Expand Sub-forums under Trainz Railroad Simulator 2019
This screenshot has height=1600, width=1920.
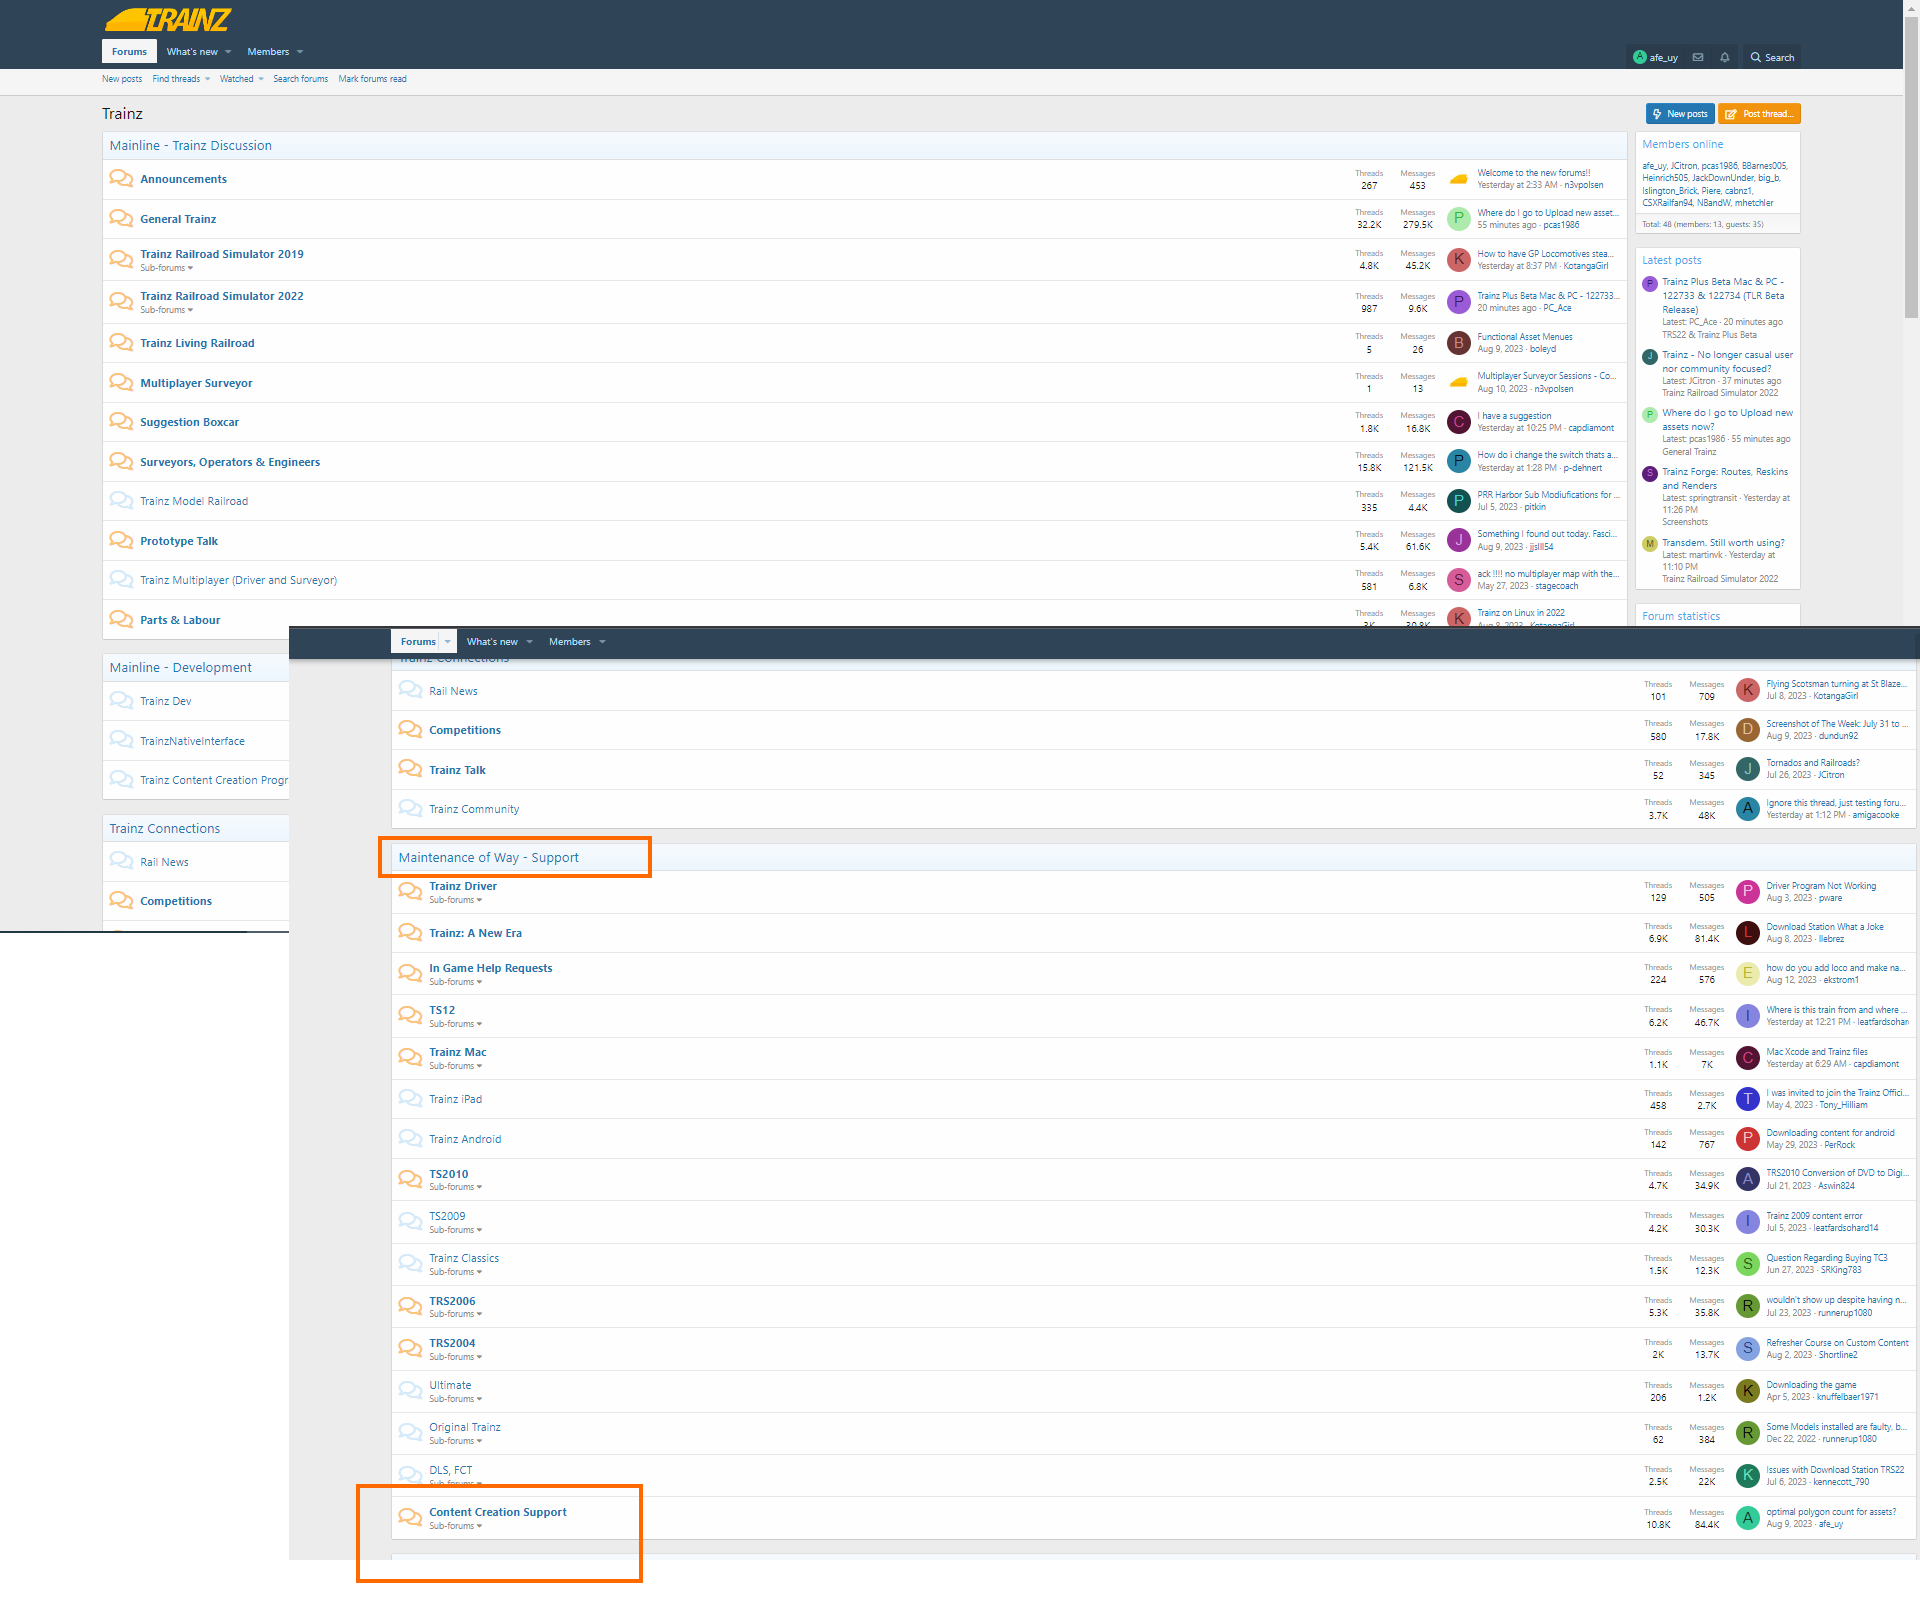click(166, 268)
